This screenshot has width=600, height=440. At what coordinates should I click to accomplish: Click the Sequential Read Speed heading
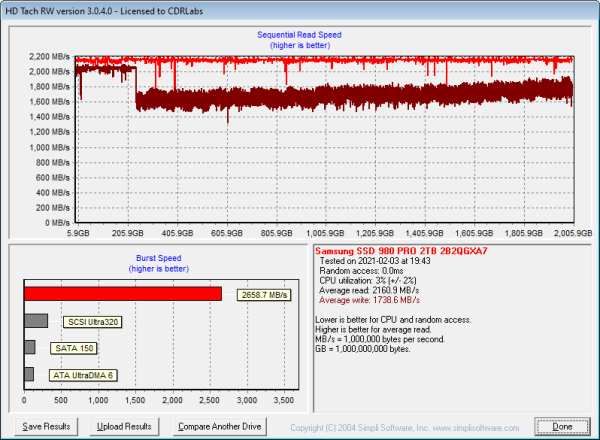pyautogui.click(x=300, y=36)
